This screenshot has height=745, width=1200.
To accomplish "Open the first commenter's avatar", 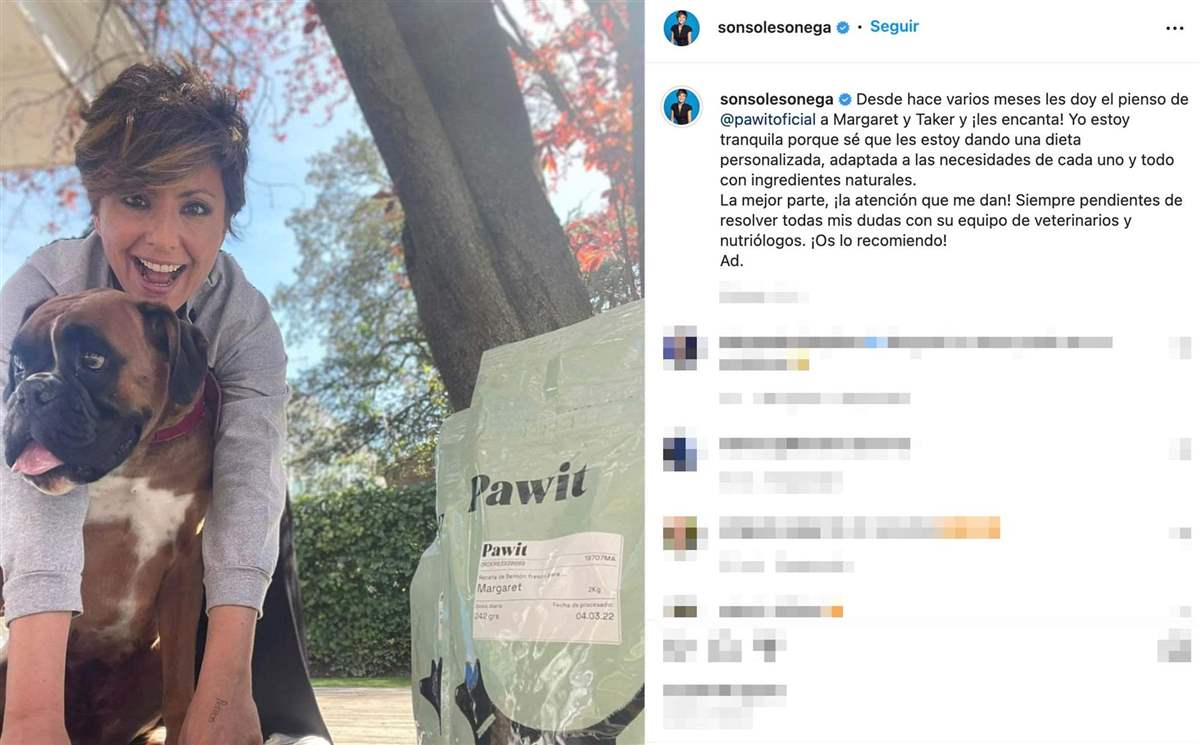I will point(680,348).
